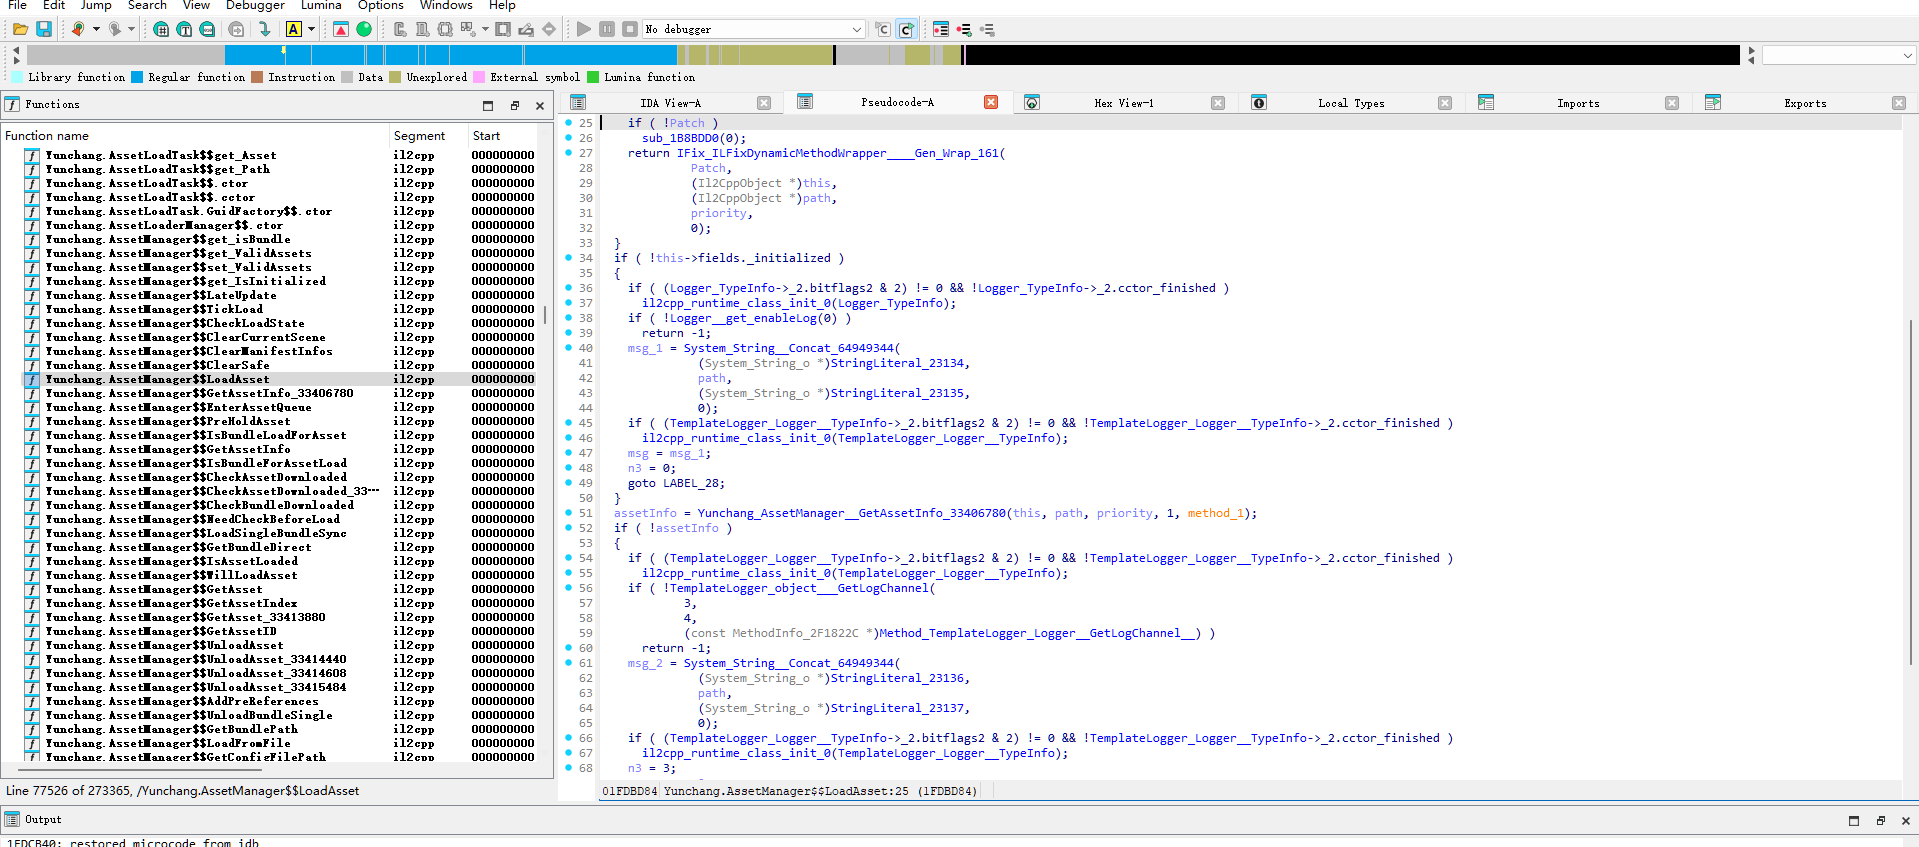Click the Pause process icon
This screenshot has height=847, width=1919.
click(607, 29)
